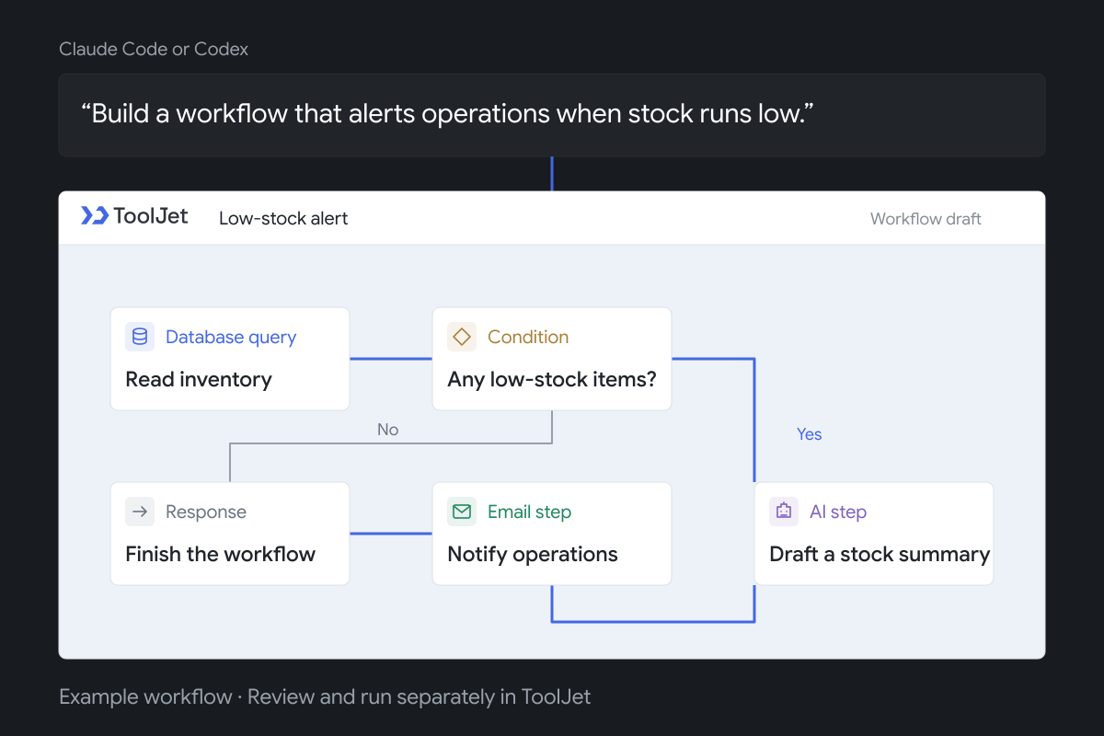The width and height of the screenshot is (1104, 736).
Task: Click the Email step label text
Action: click(529, 512)
